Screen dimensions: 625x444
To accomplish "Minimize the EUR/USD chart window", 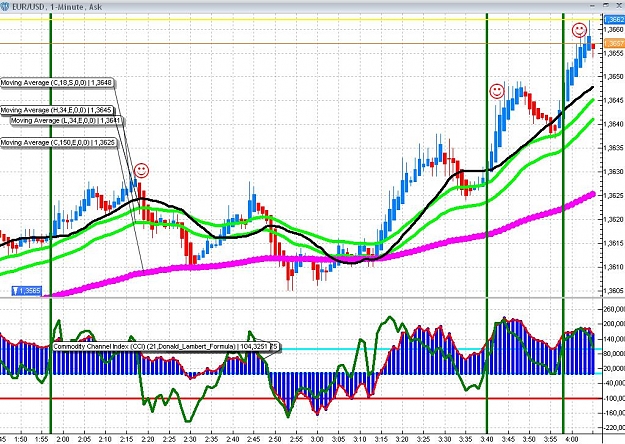I will [x=593, y=5].
